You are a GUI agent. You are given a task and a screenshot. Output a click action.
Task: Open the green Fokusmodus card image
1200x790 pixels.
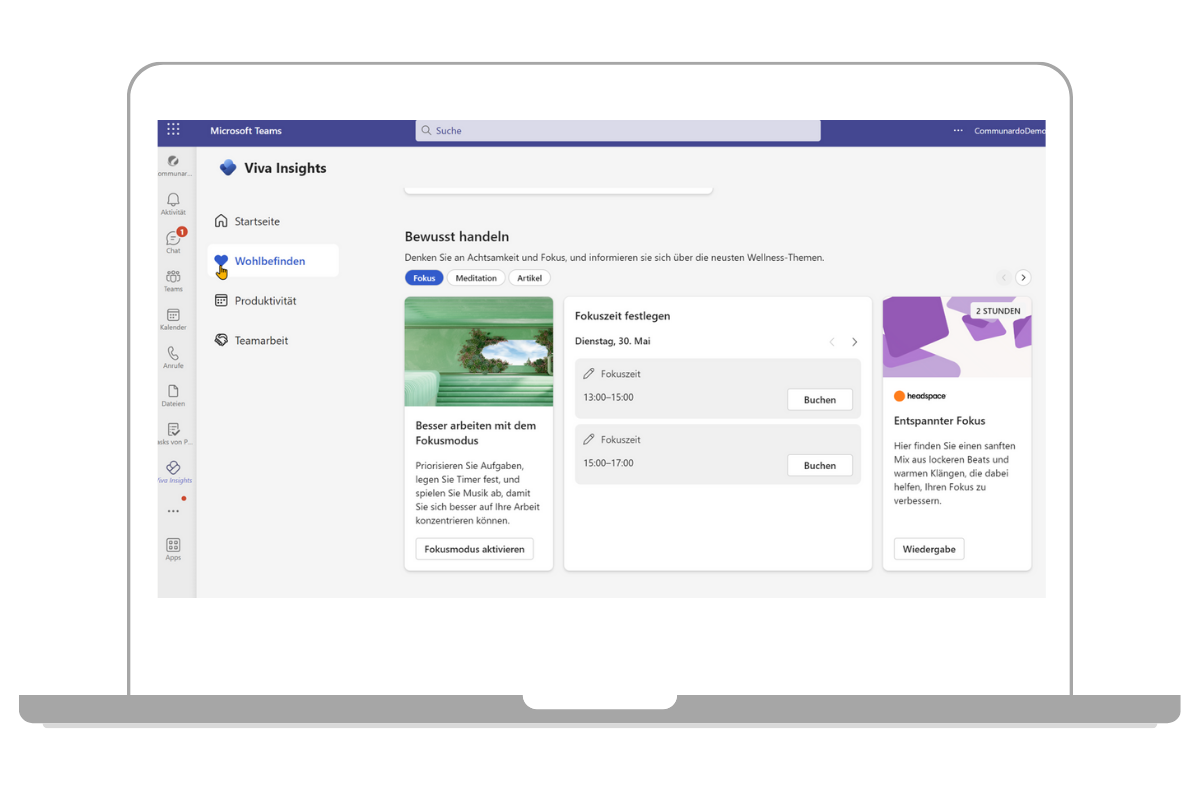pos(479,351)
